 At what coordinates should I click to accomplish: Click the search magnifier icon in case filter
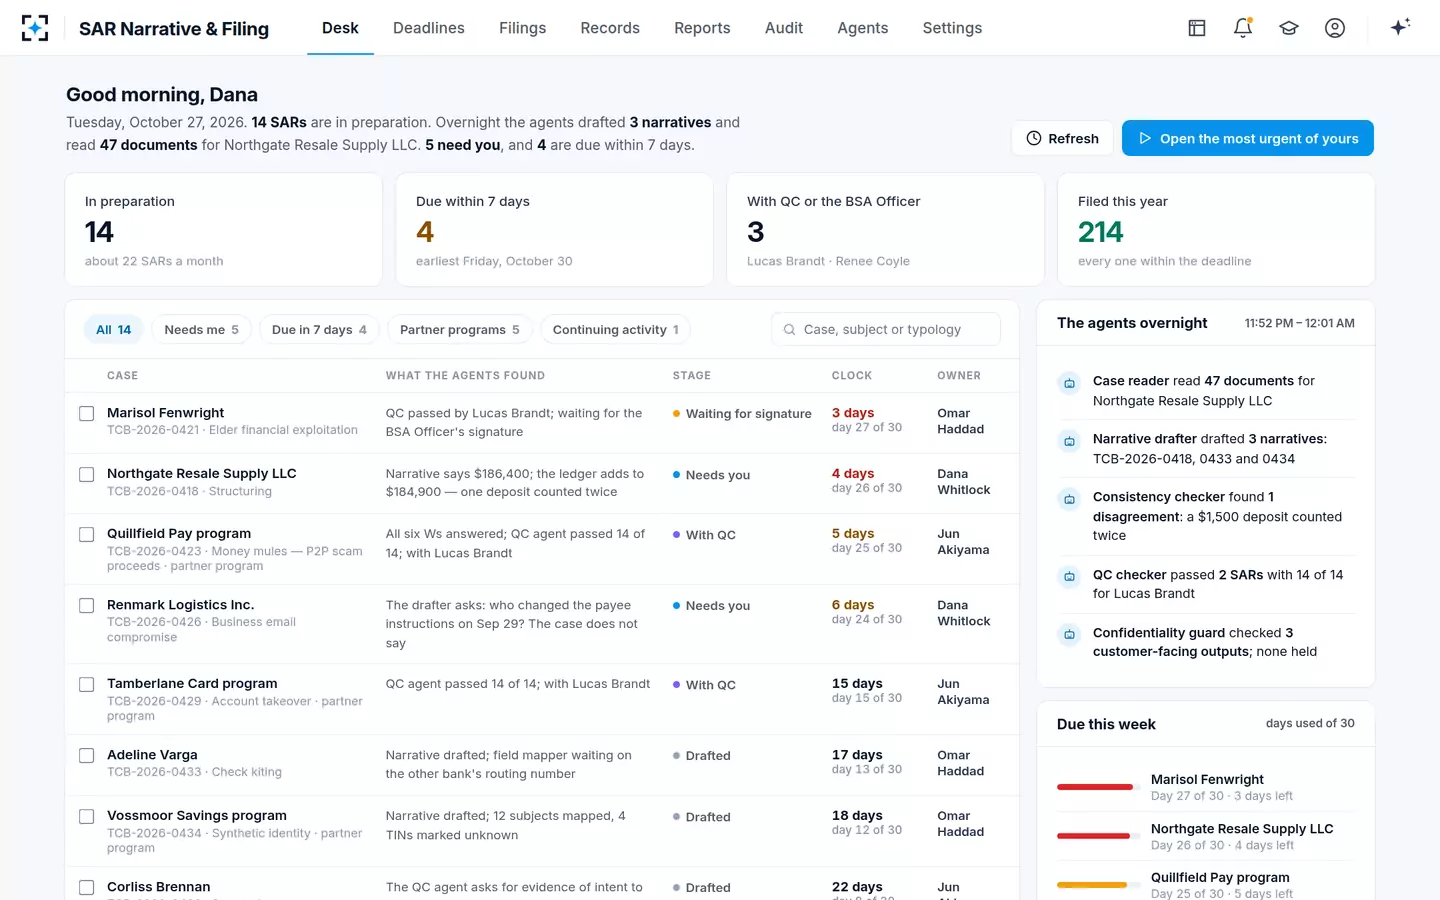coord(790,329)
